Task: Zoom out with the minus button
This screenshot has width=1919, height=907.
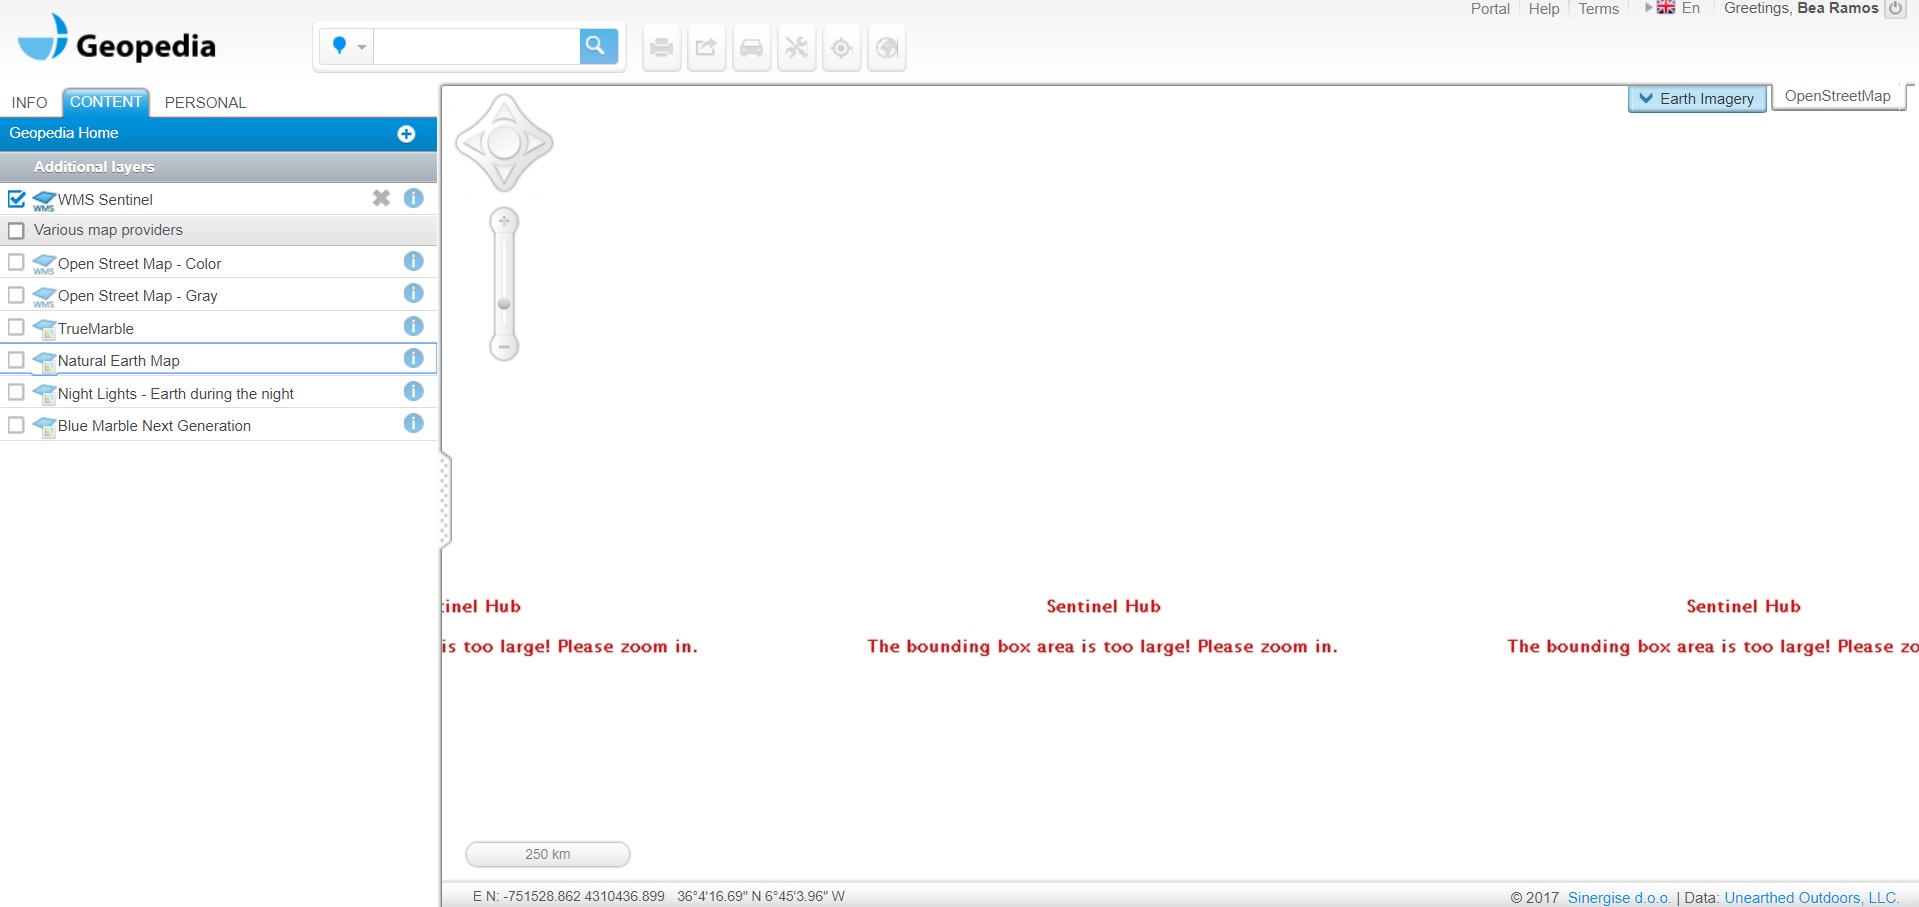Action: pos(504,347)
